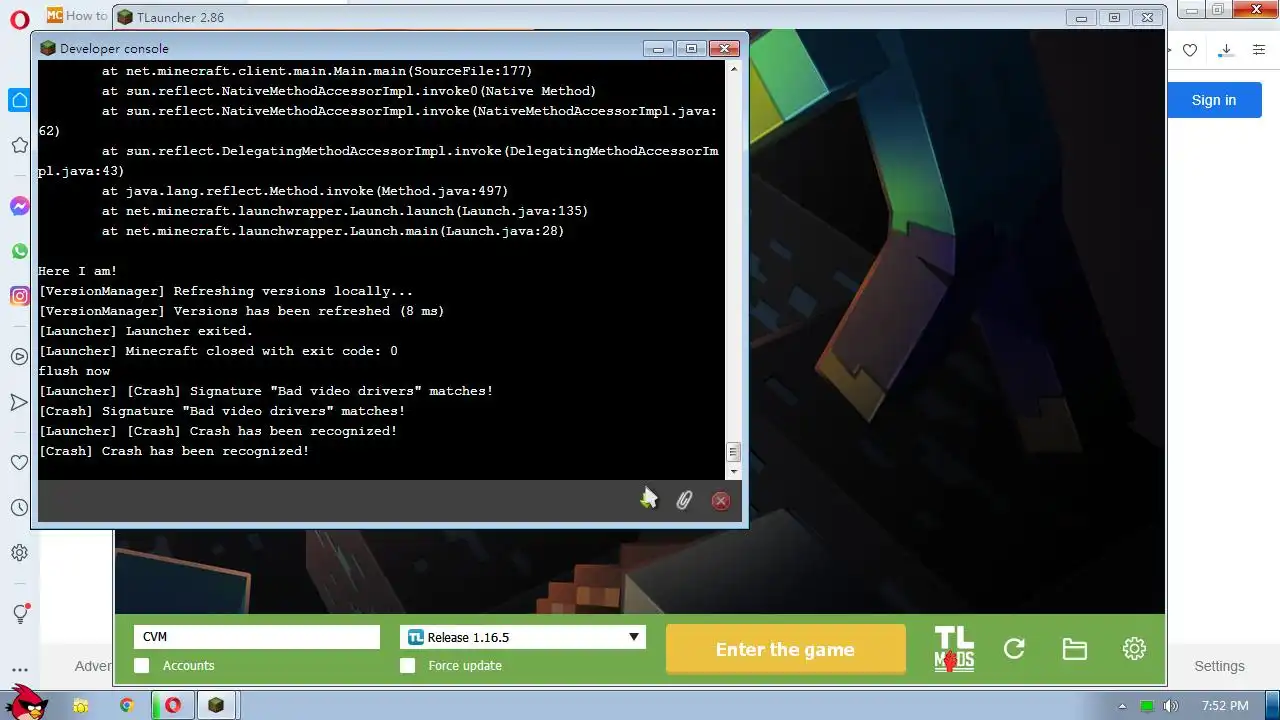This screenshot has width=1280, height=720.
Task: Open the yellow folder taskbar icon
Action: click(81, 706)
